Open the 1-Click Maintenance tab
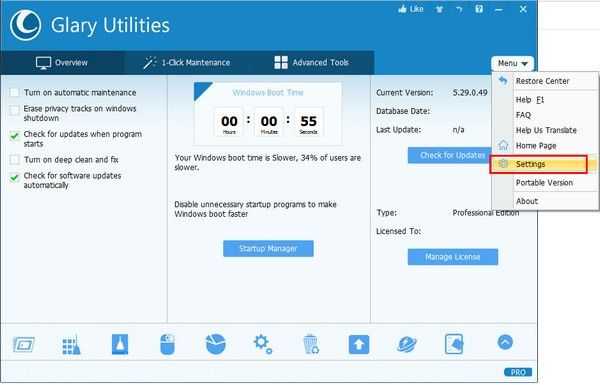The height and width of the screenshot is (385, 600). [x=187, y=62]
